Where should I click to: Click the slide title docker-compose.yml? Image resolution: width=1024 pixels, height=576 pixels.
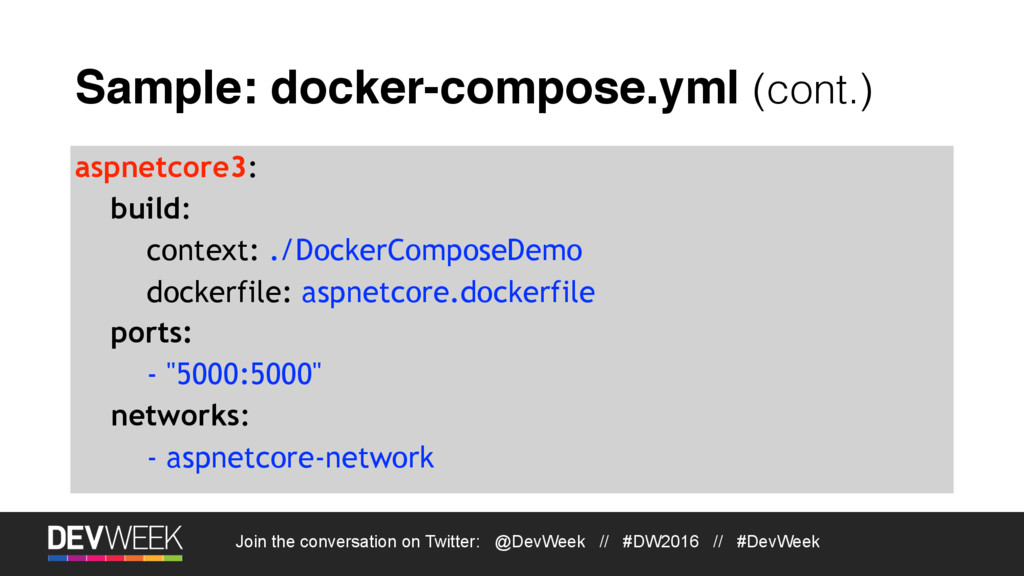(x=504, y=88)
